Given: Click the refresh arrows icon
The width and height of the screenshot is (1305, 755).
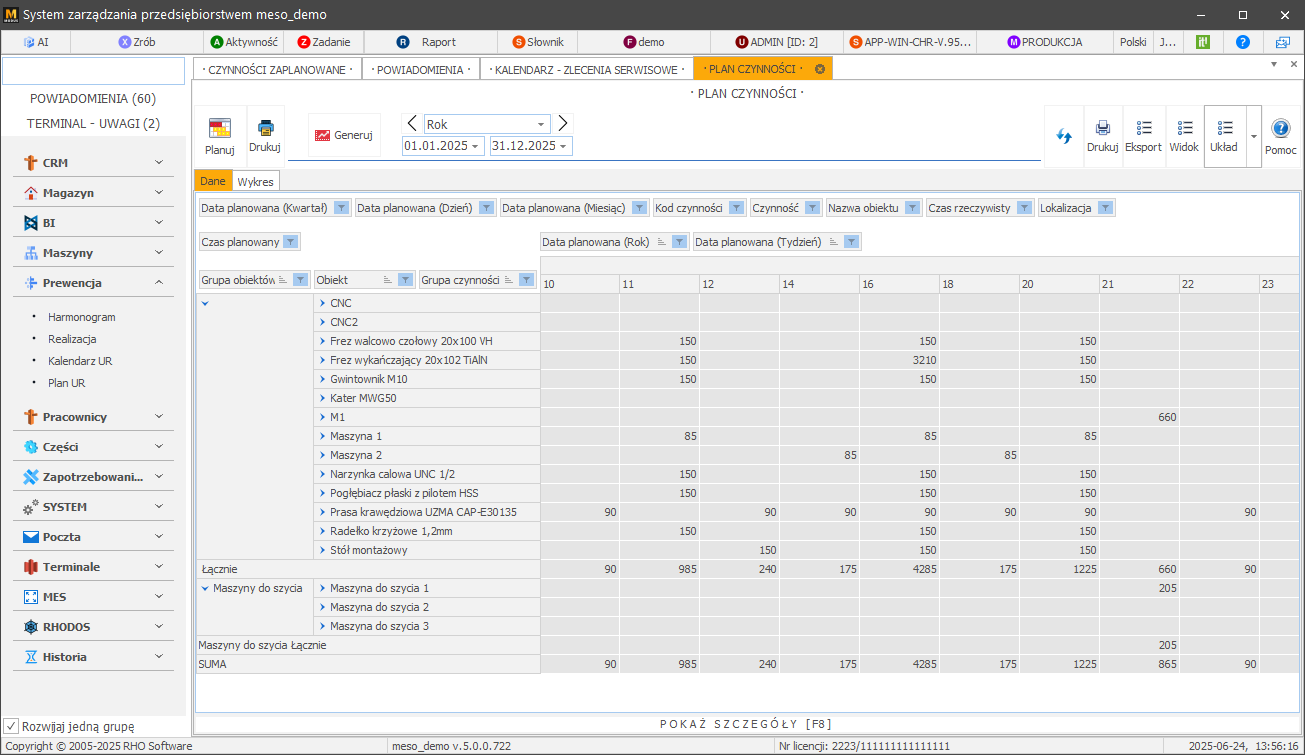Looking at the screenshot, I should point(1064,135).
